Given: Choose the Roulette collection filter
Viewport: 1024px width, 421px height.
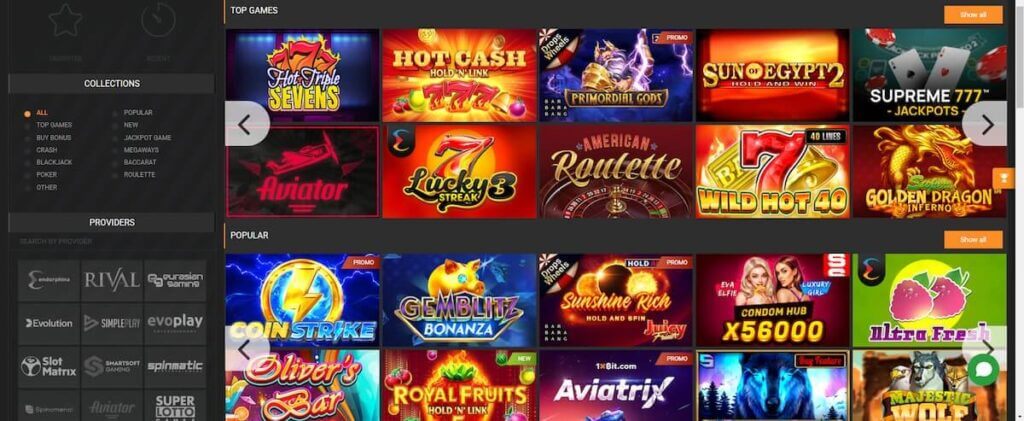Looking at the screenshot, I should point(139,175).
